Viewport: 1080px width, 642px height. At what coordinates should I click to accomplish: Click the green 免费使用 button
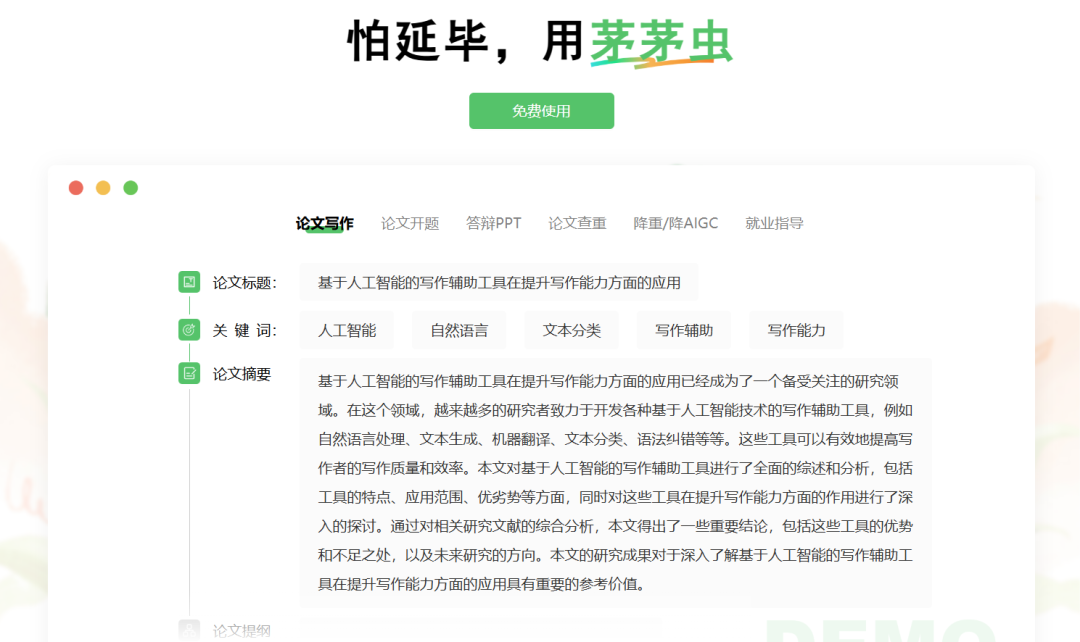[541, 111]
